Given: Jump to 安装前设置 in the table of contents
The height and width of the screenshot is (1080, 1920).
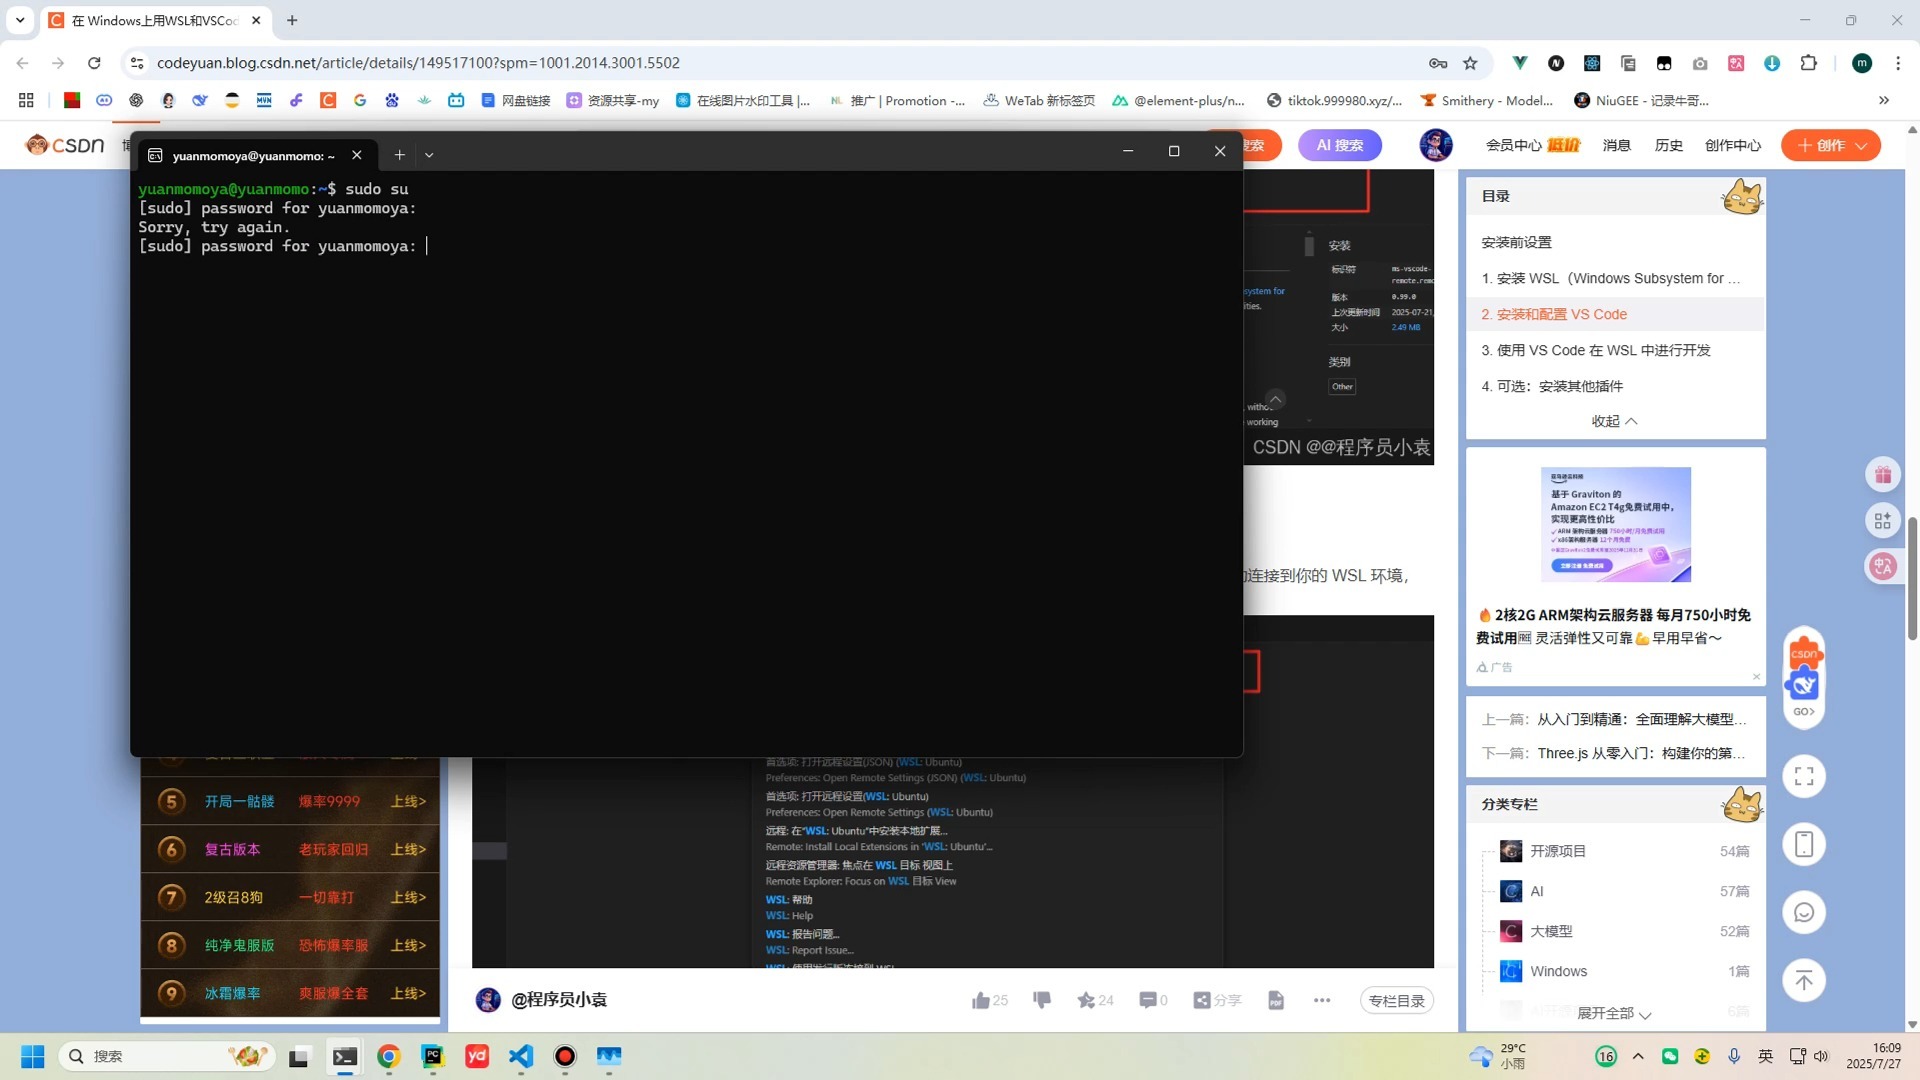Looking at the screenshot, I should 1516,242.
